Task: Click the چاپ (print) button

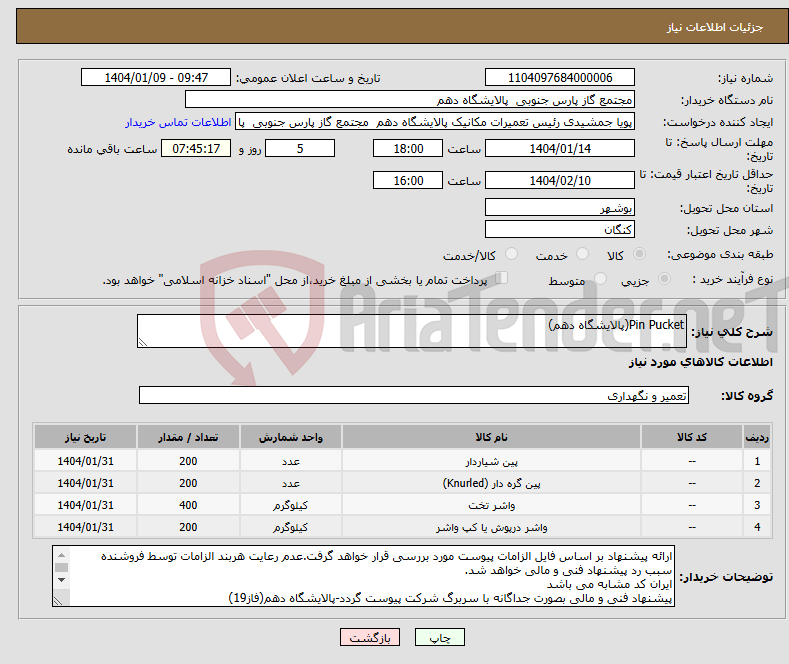Action: [x=439, y=637]
